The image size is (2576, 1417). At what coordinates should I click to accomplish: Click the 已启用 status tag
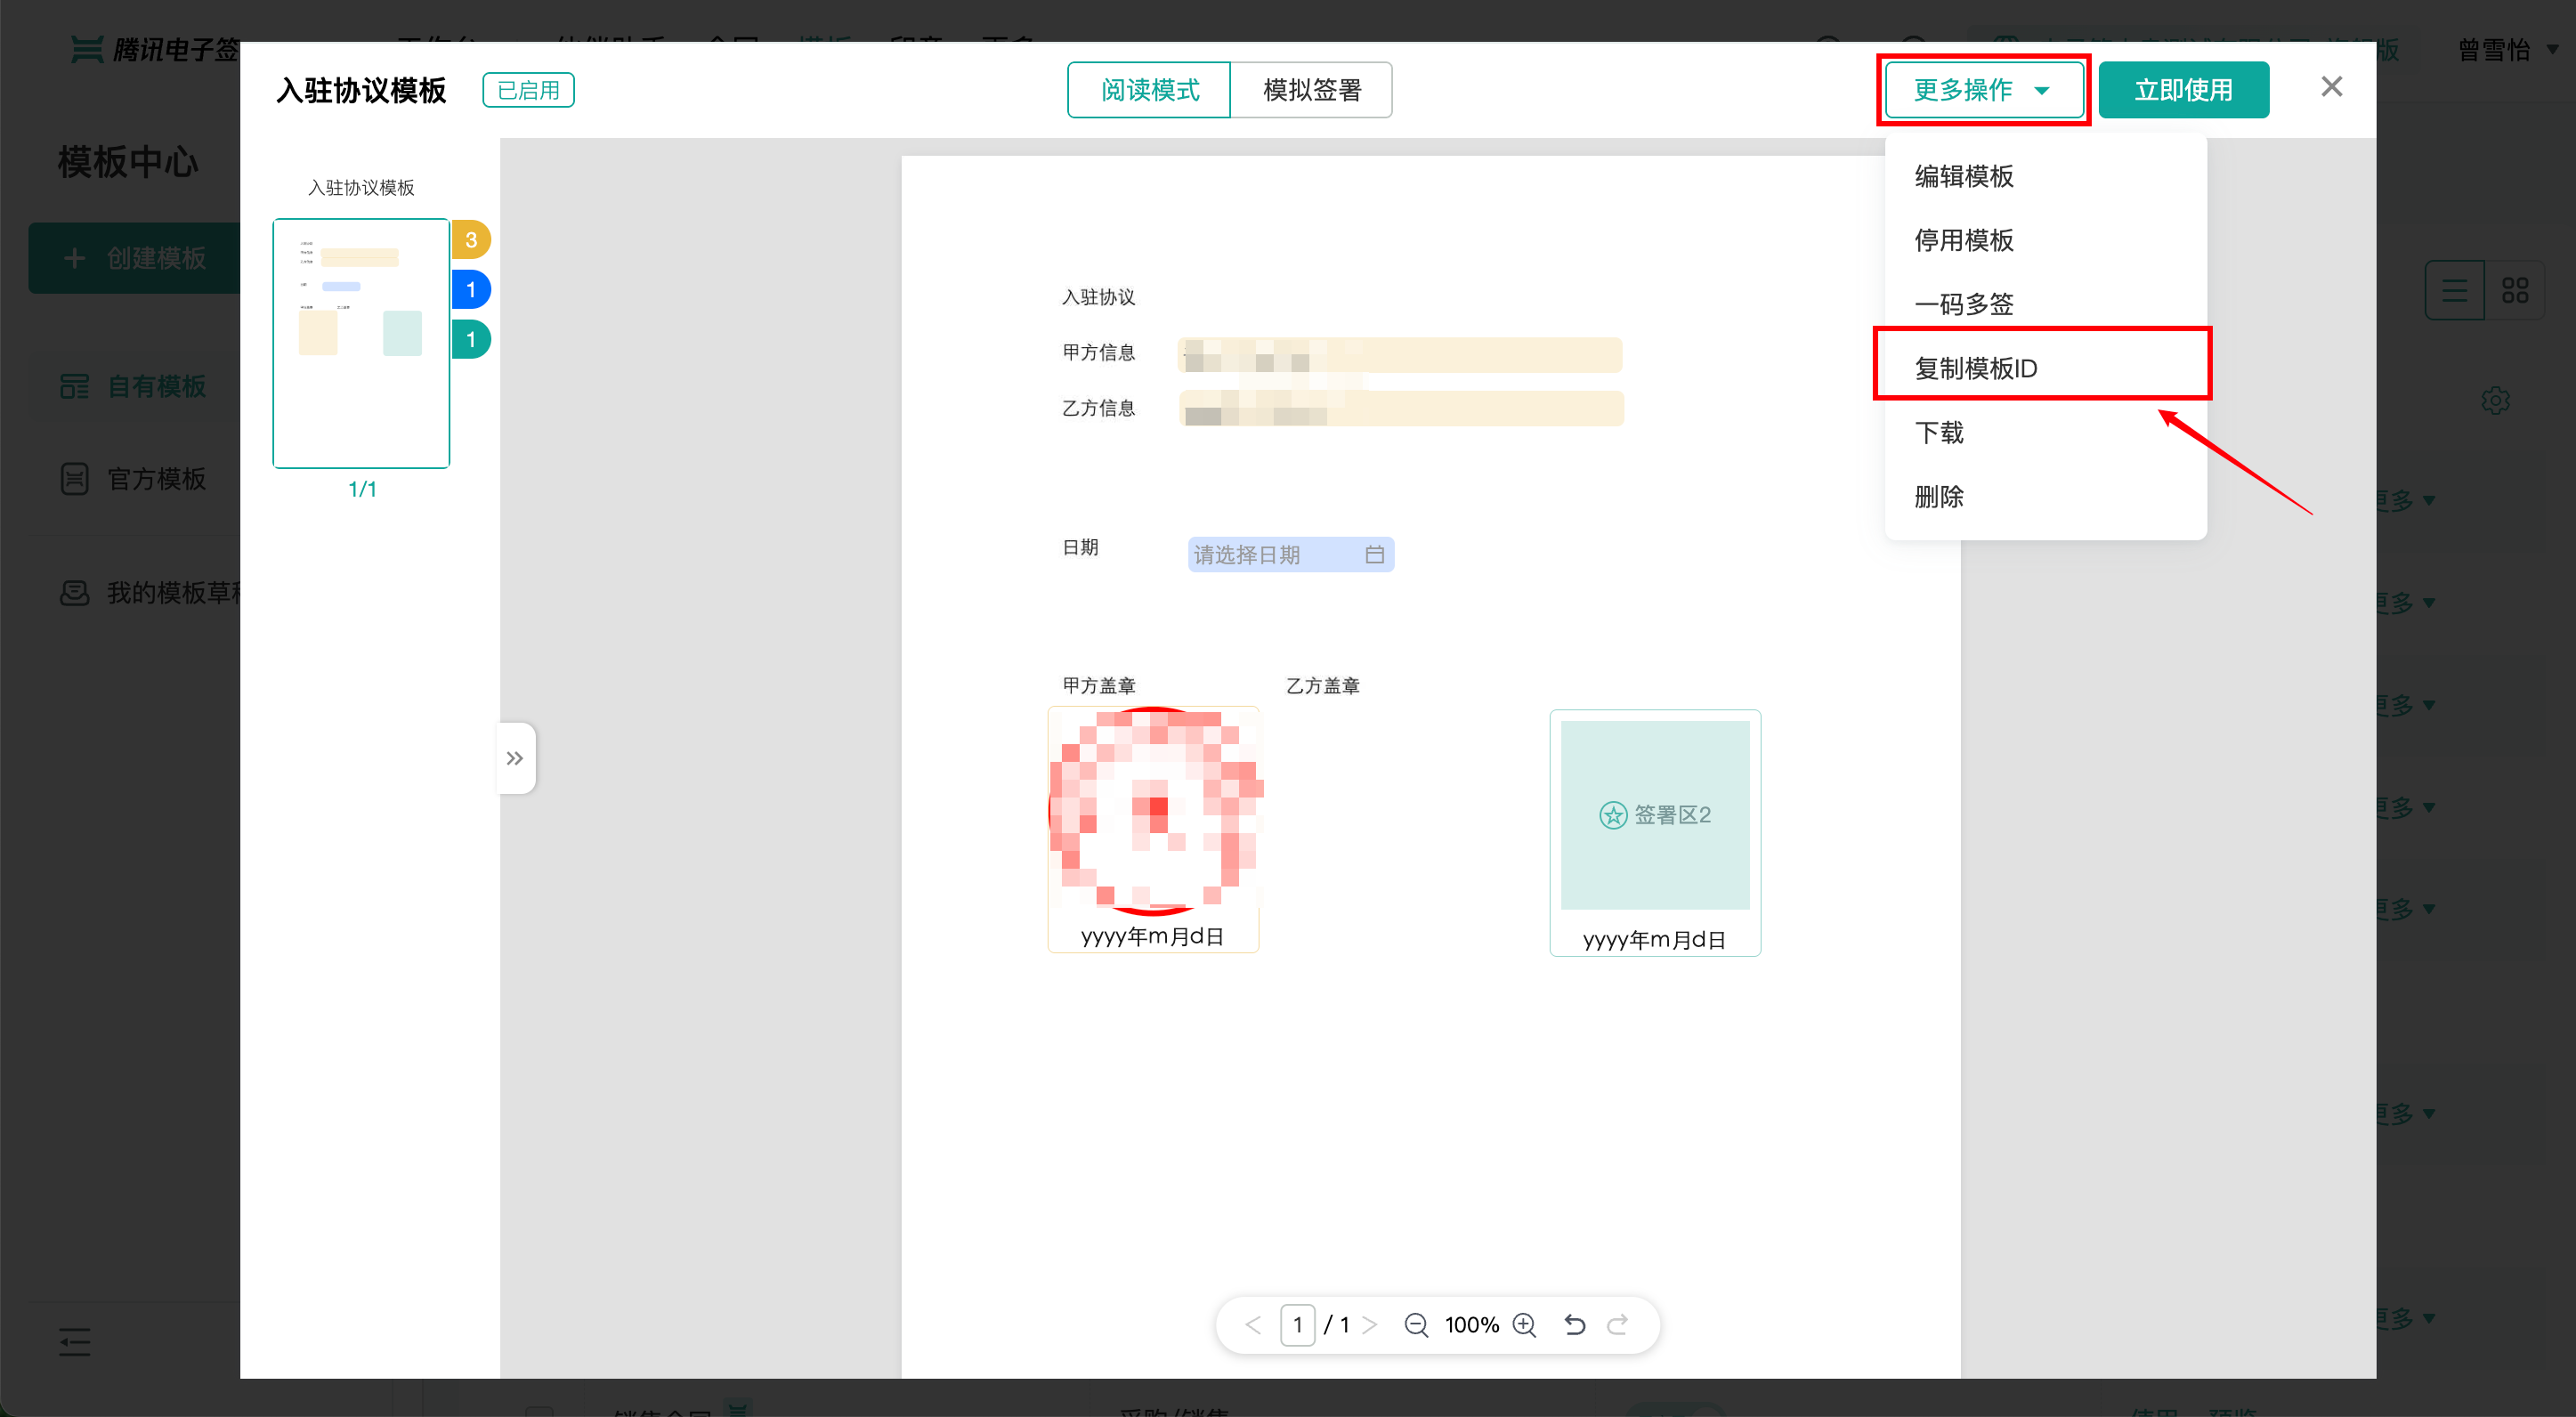coord(528,90)
